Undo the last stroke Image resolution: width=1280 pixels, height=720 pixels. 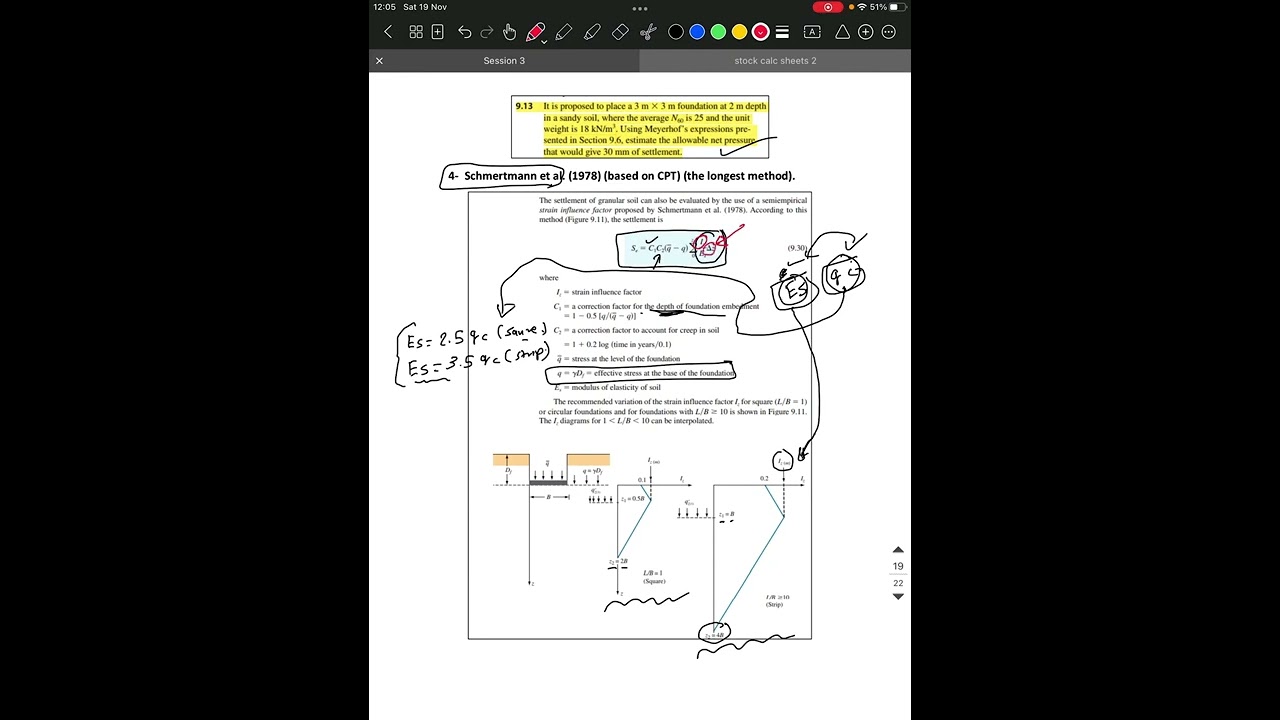tap(465, 32)
